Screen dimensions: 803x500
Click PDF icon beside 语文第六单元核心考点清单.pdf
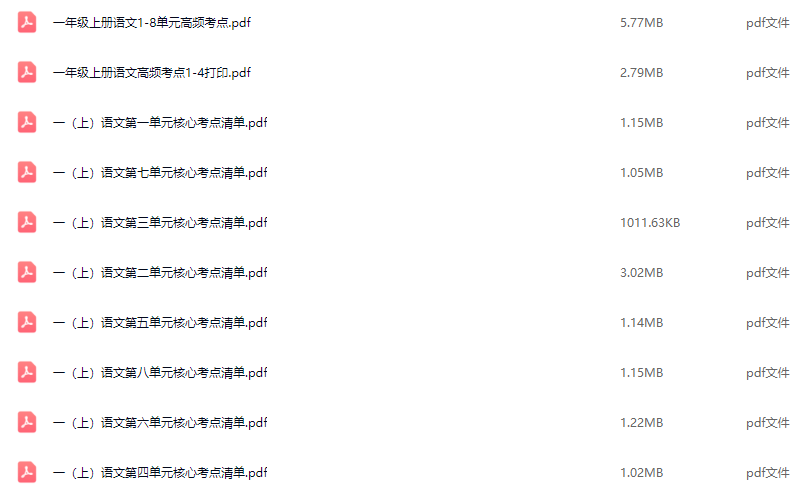tap(27, 422)
